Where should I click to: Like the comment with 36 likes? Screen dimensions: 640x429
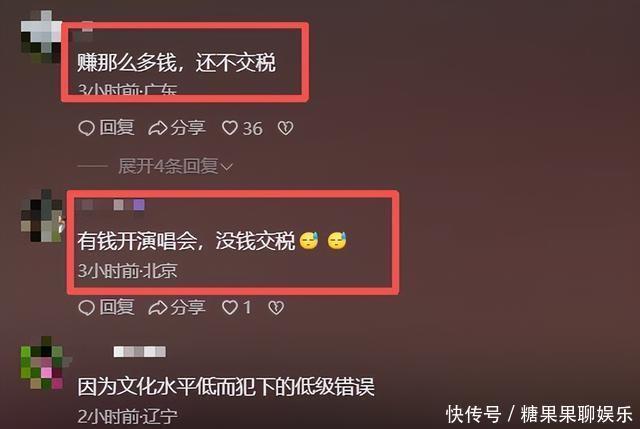[242, 128]
